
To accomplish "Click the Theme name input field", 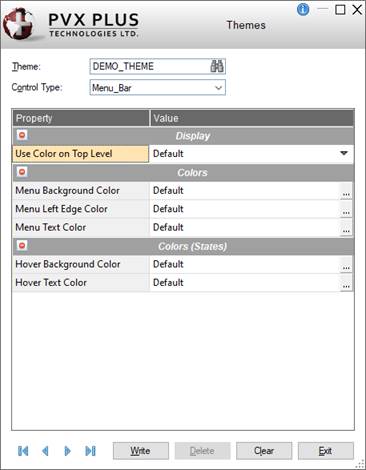I will (x=150, y=66).
